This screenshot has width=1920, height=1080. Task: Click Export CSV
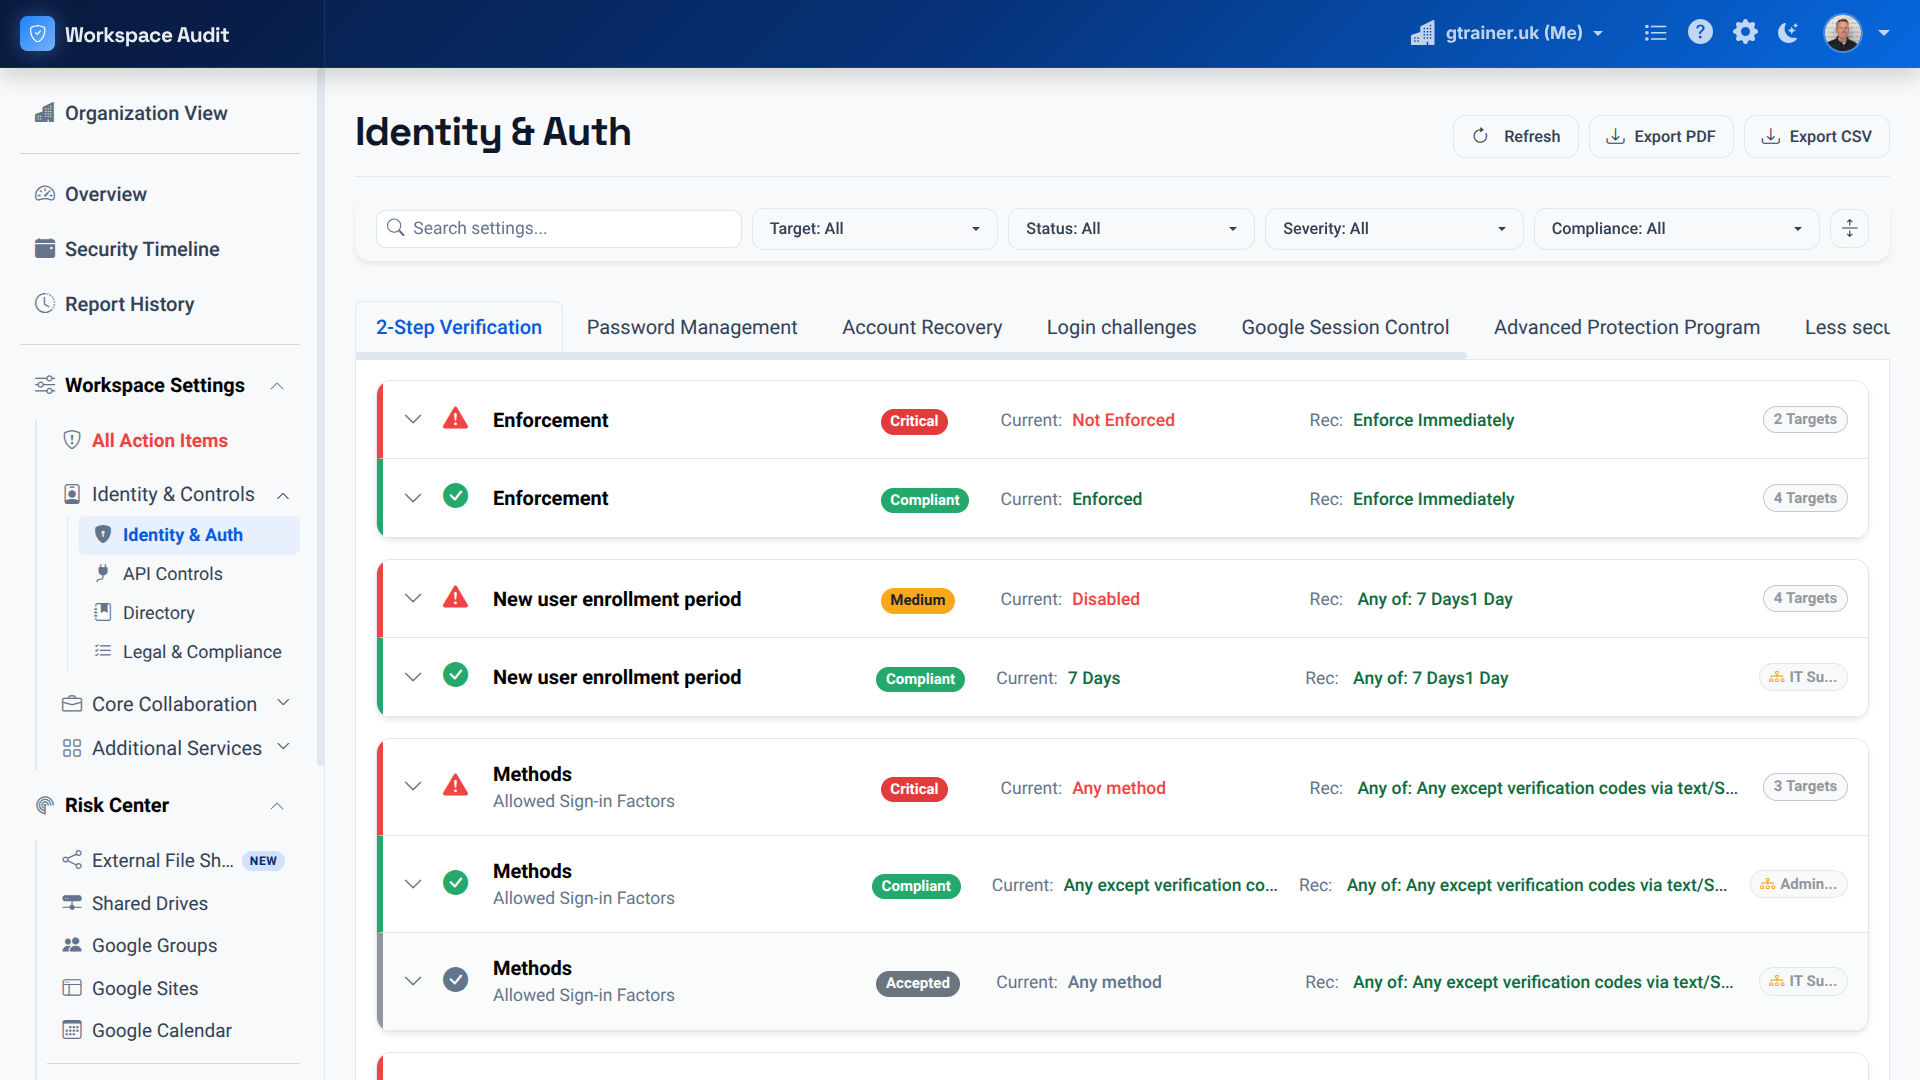[x=1816, y=136]
